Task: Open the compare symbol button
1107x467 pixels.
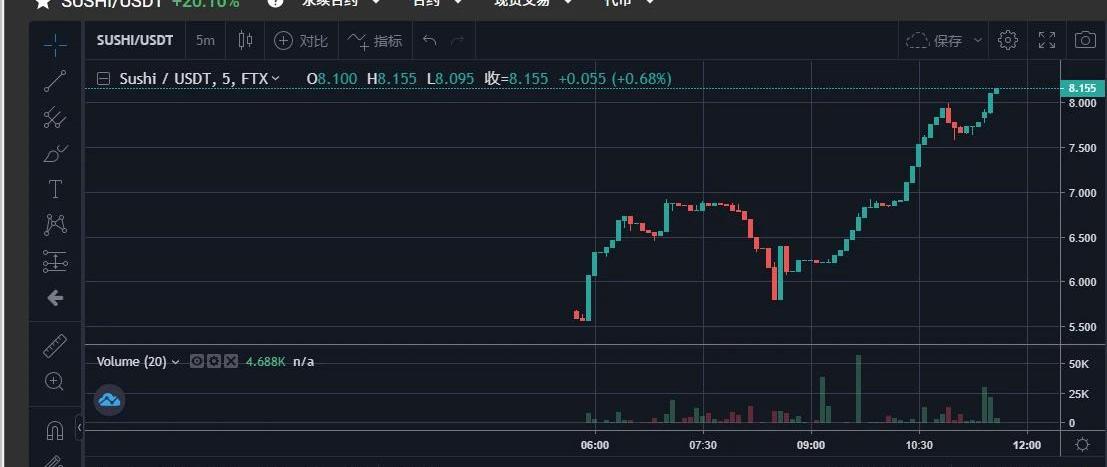Action: [301, 41]
